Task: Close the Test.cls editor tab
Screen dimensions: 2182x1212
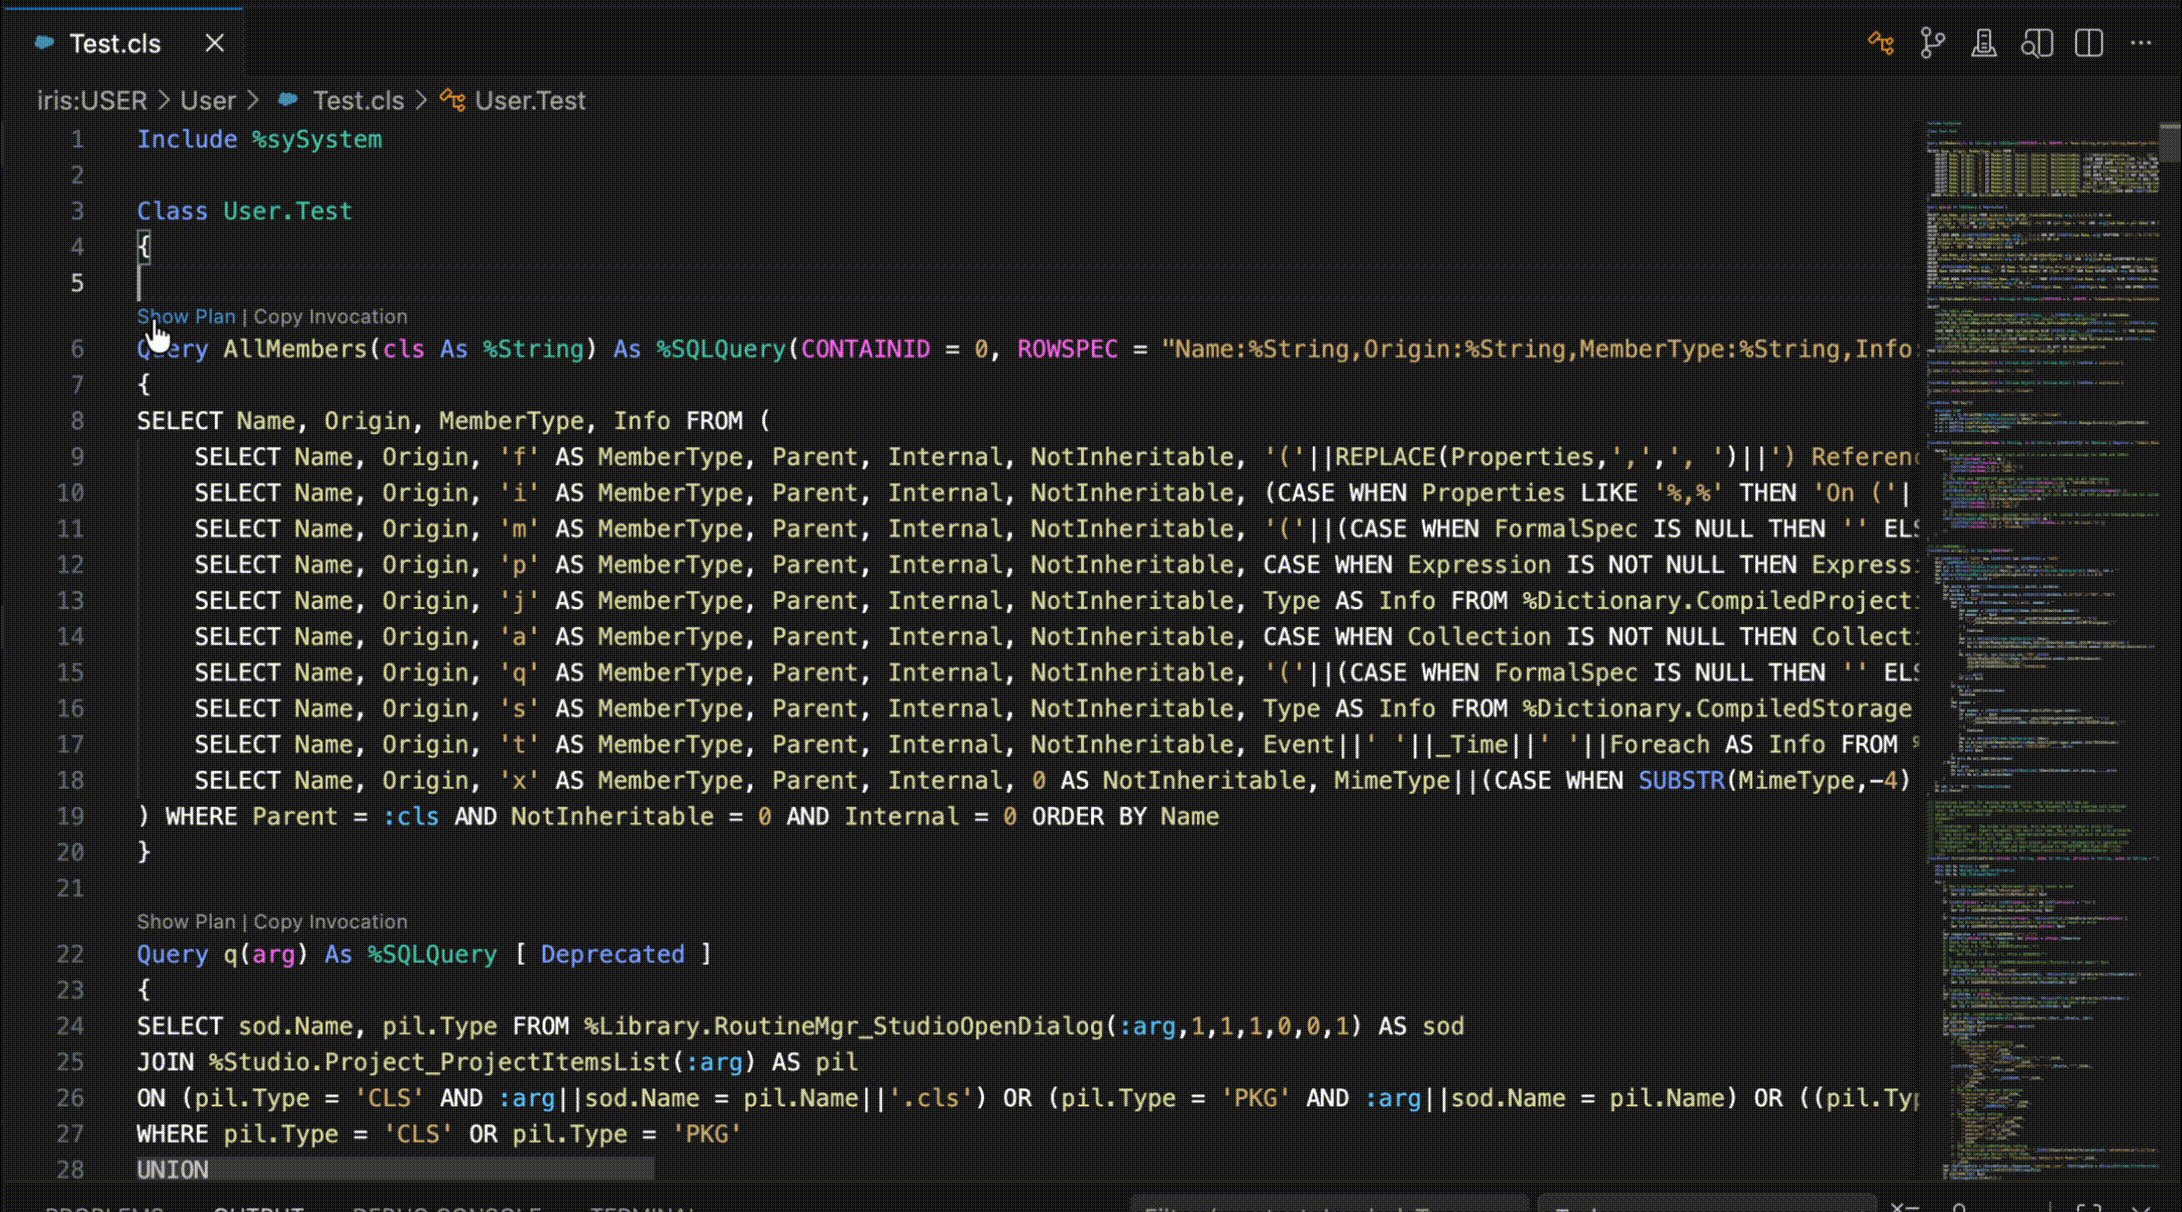Action: (x=214, y=43)
